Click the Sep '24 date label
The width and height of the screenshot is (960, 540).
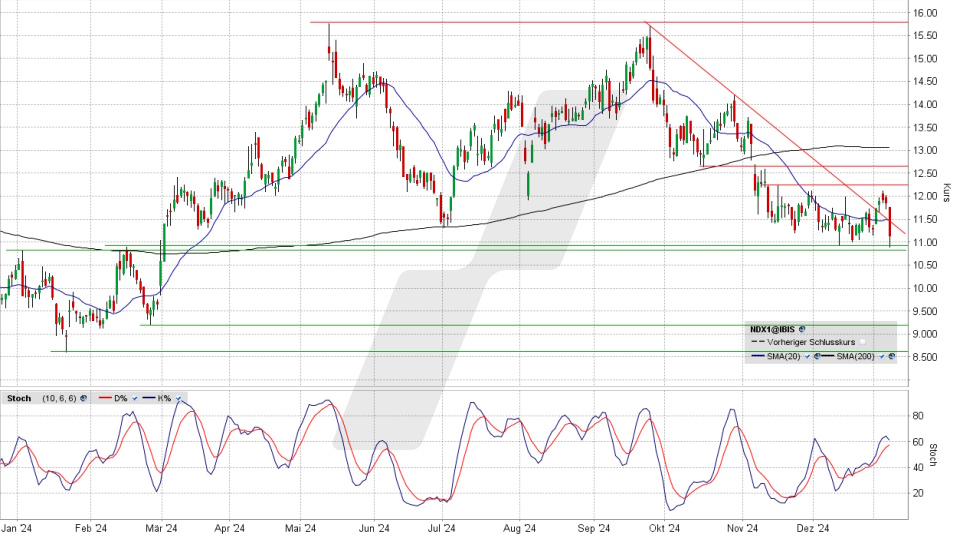pyautogui.click(x=594, y=528)
